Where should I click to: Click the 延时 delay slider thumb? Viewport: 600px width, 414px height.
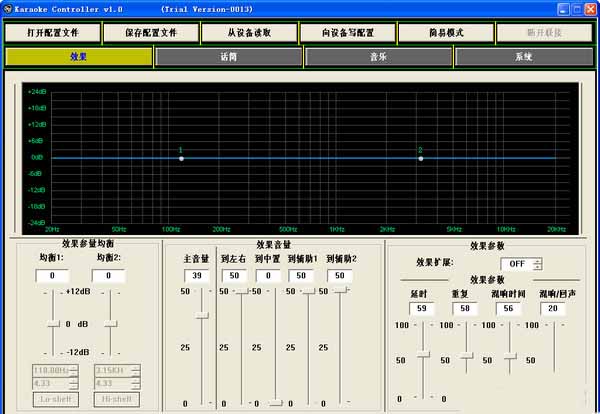[x=423, y=354]
